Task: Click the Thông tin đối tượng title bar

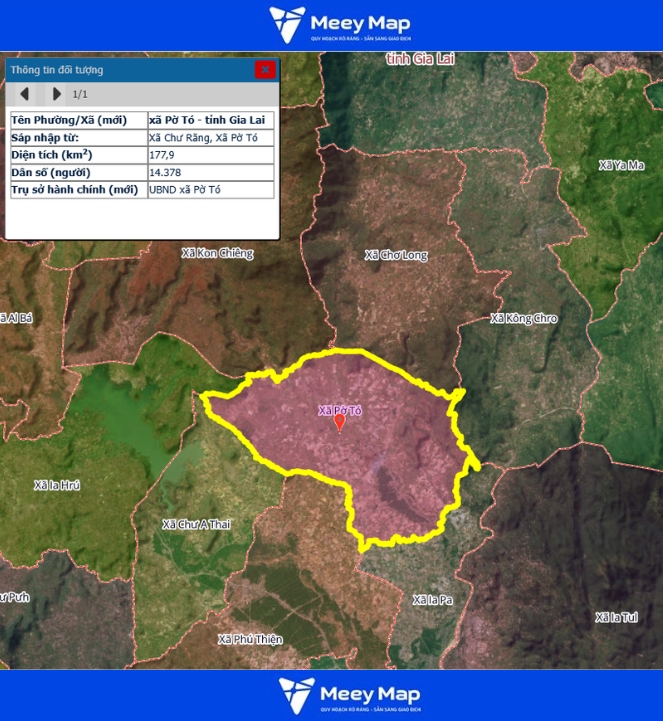Action: click(120, 70)
